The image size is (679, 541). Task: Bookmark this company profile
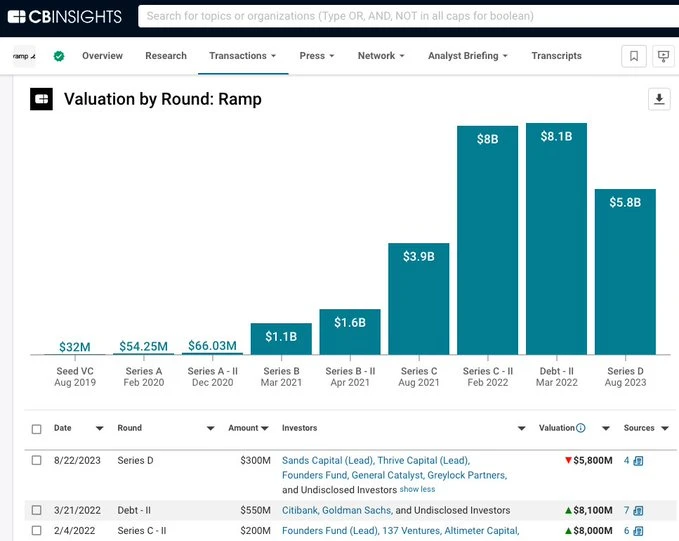coord(634,56)
